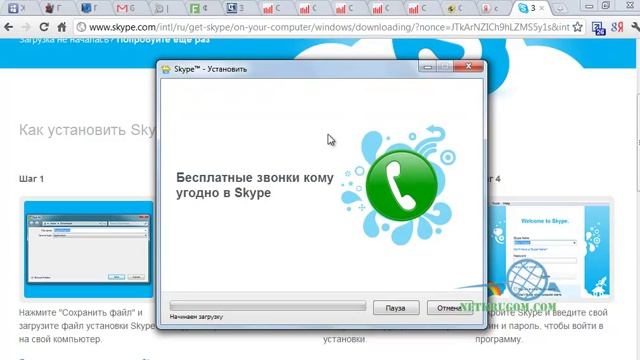
Task: Click the 'Шаг 1' heading
Action: click(x=31, y=179)
